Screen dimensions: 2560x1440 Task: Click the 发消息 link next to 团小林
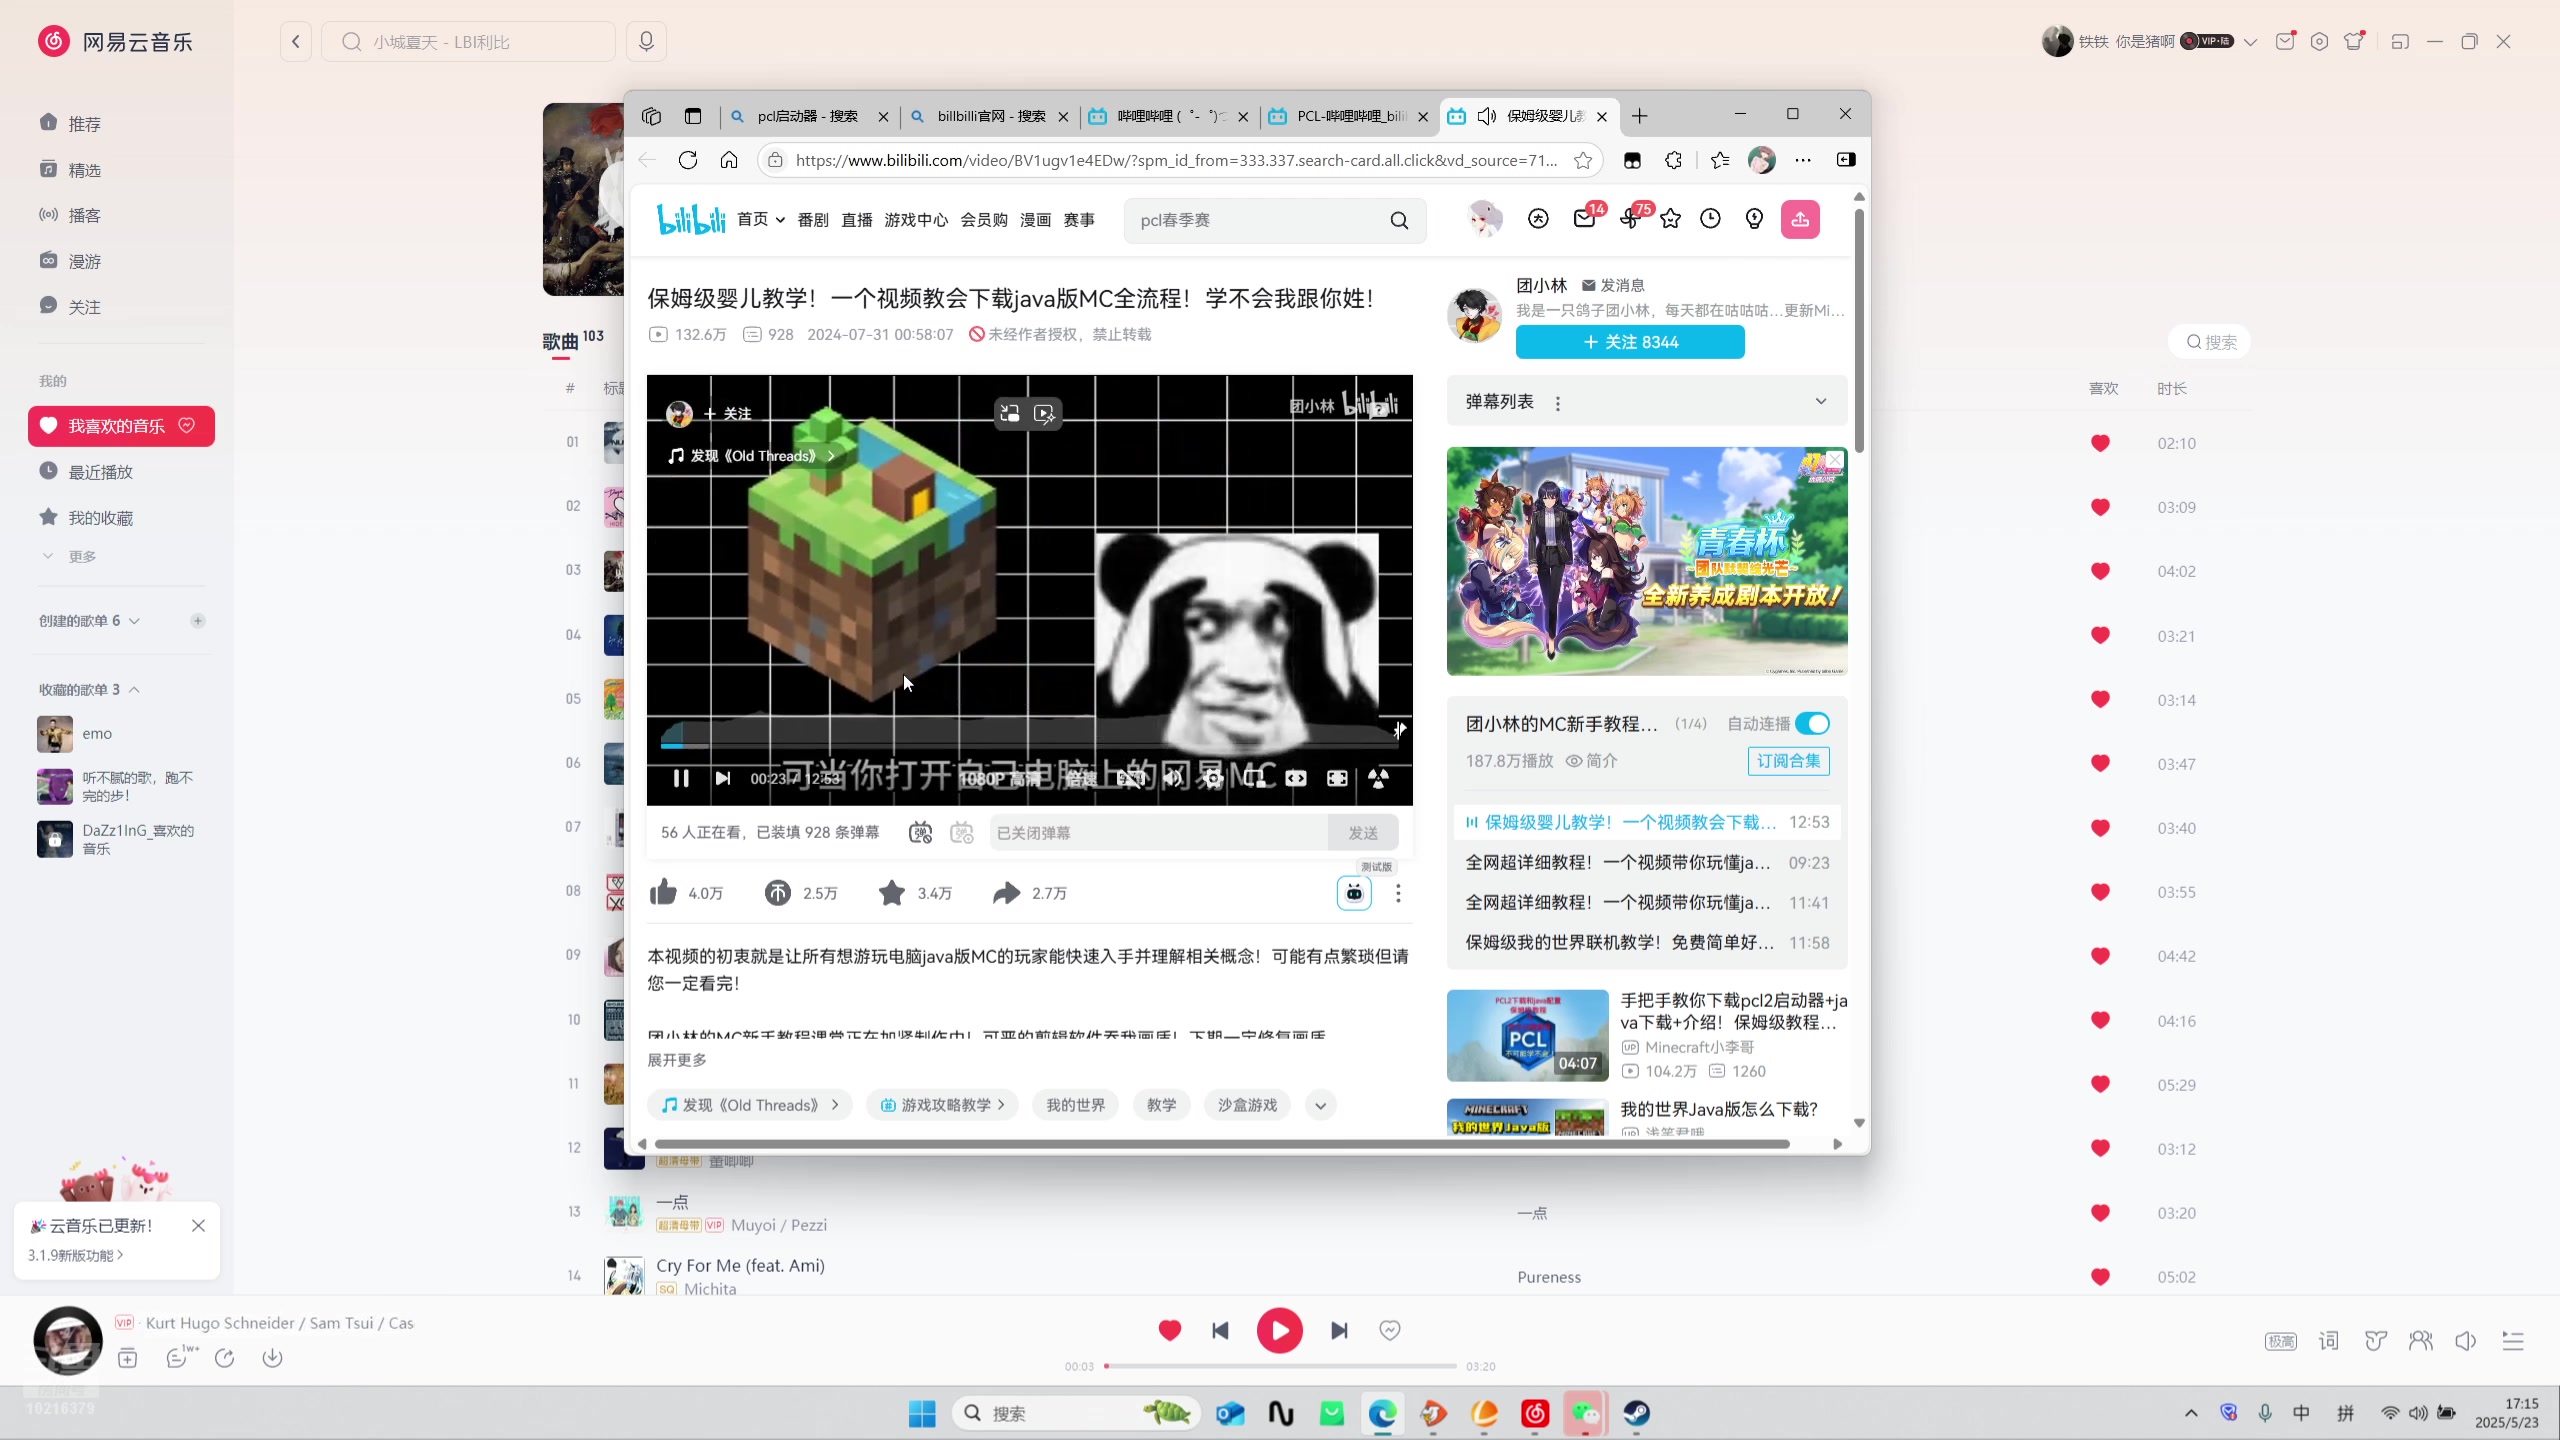point(1613,285)
